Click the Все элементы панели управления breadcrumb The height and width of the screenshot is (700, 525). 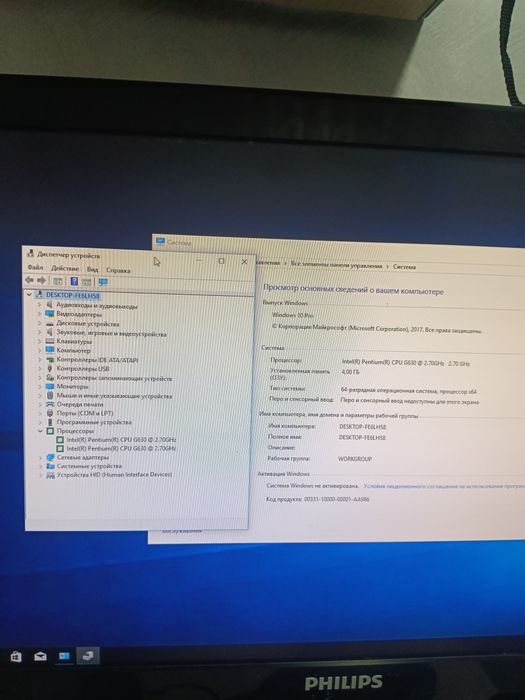pos(336,265)
